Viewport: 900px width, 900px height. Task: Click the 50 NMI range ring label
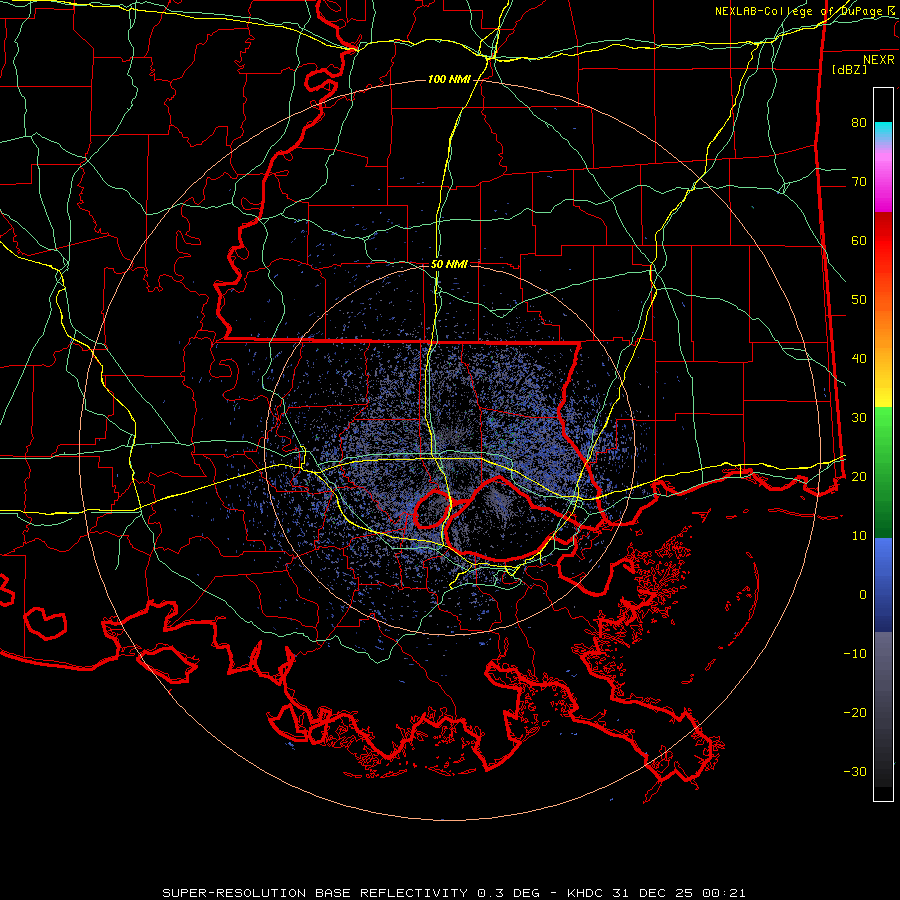point(449,264)
